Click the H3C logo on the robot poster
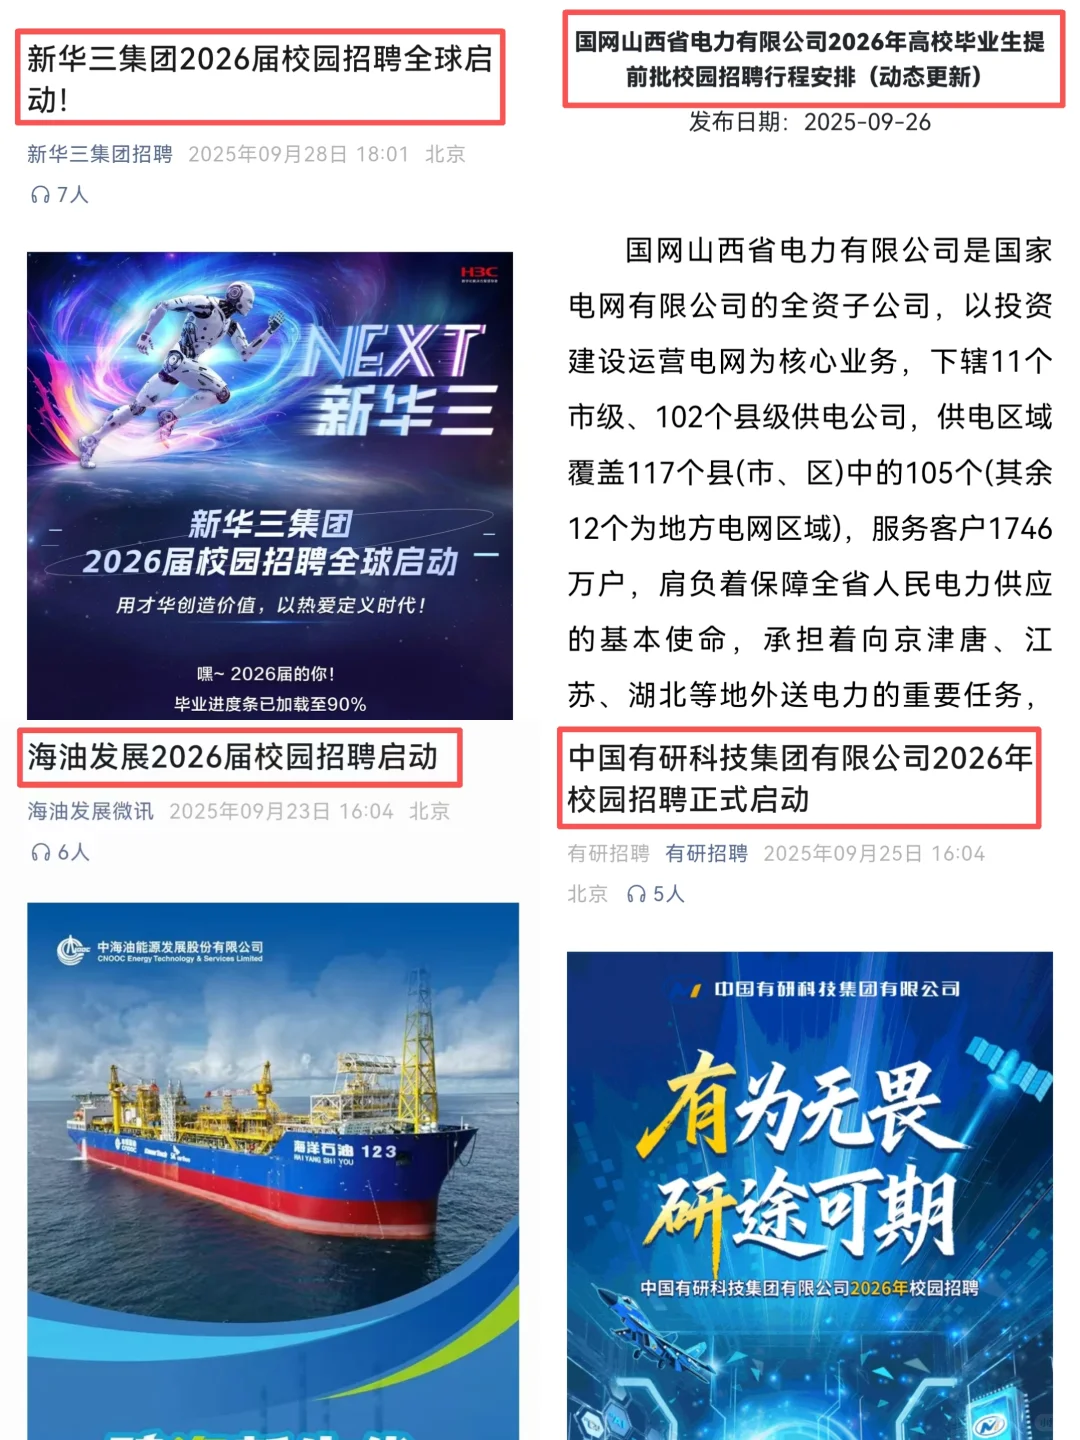The width and height of the screenshot is (1080, 1440). point(479,274)
